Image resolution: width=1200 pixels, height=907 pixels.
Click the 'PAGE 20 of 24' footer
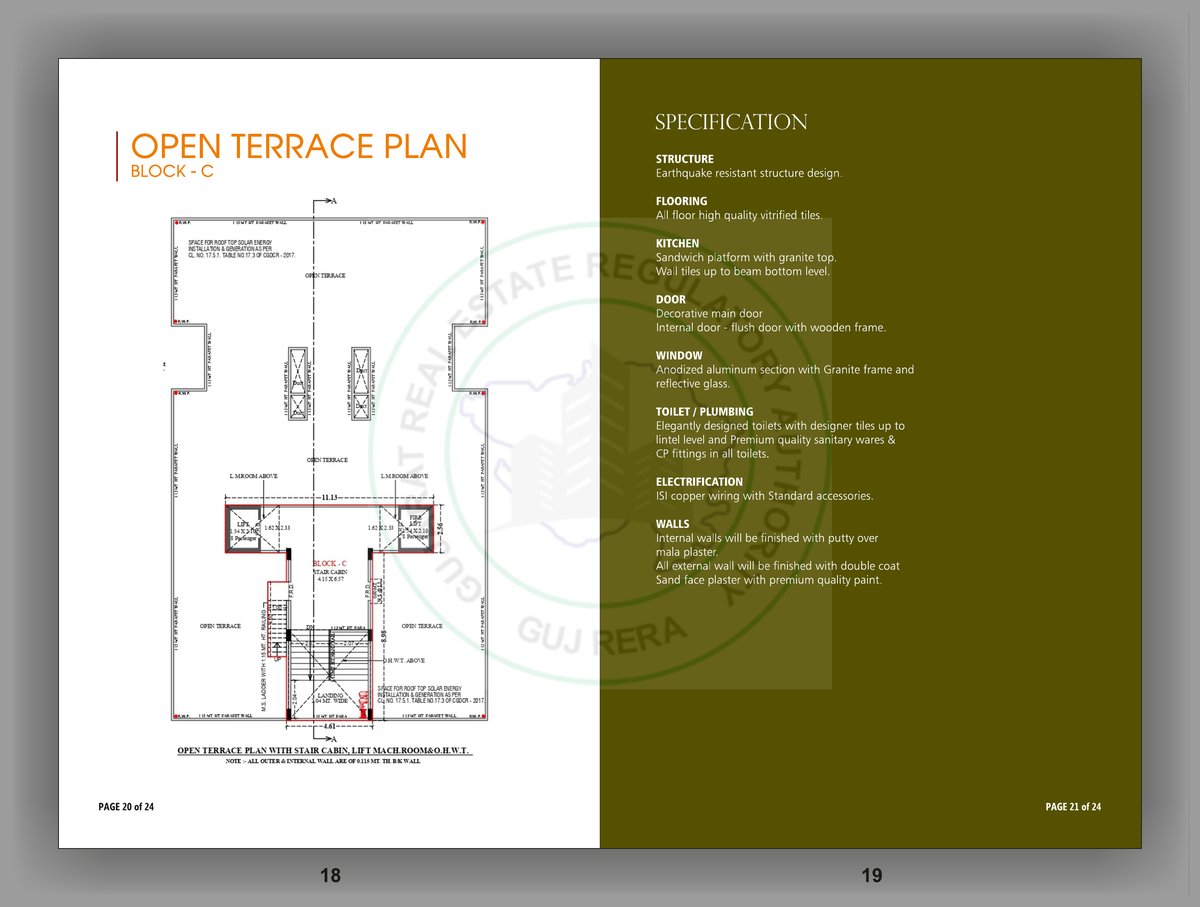(126, 807)
